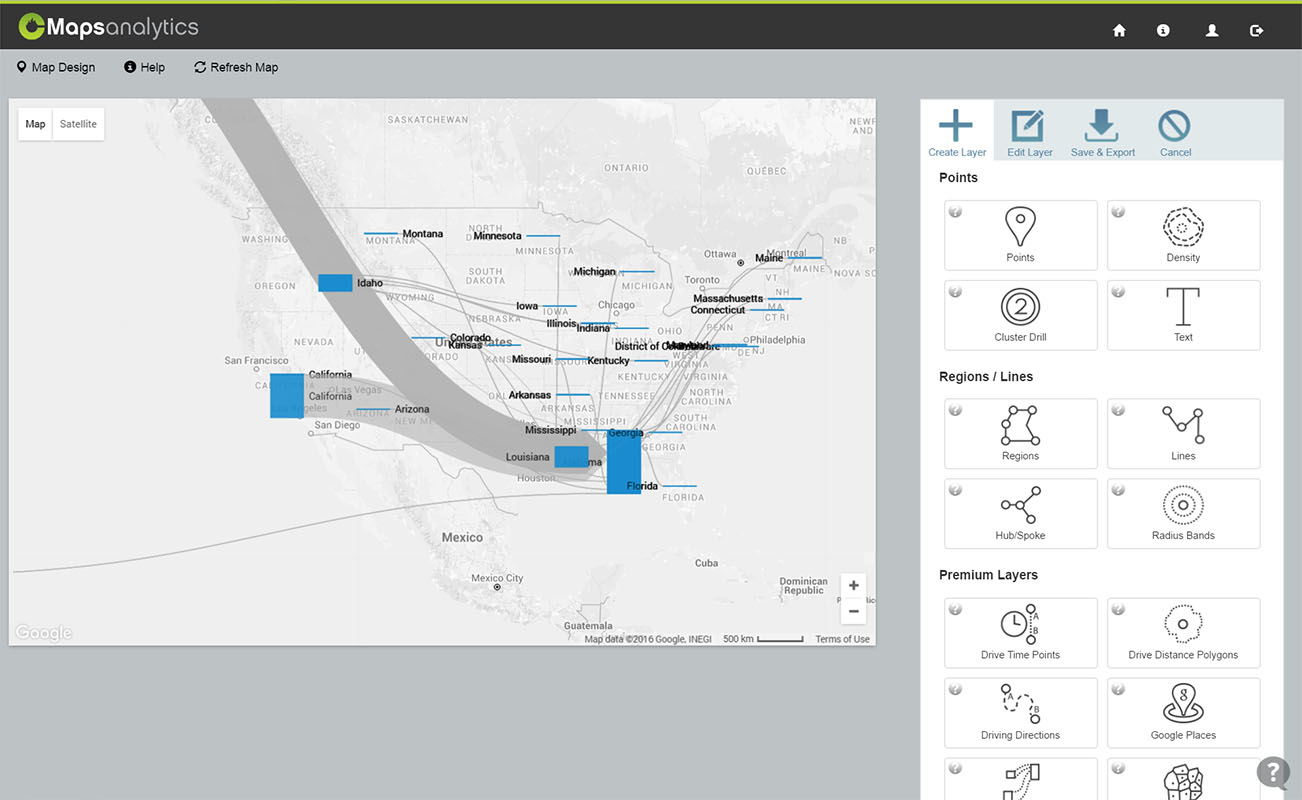
Task: Open the Help menu item
Action: tap(144, 67)
